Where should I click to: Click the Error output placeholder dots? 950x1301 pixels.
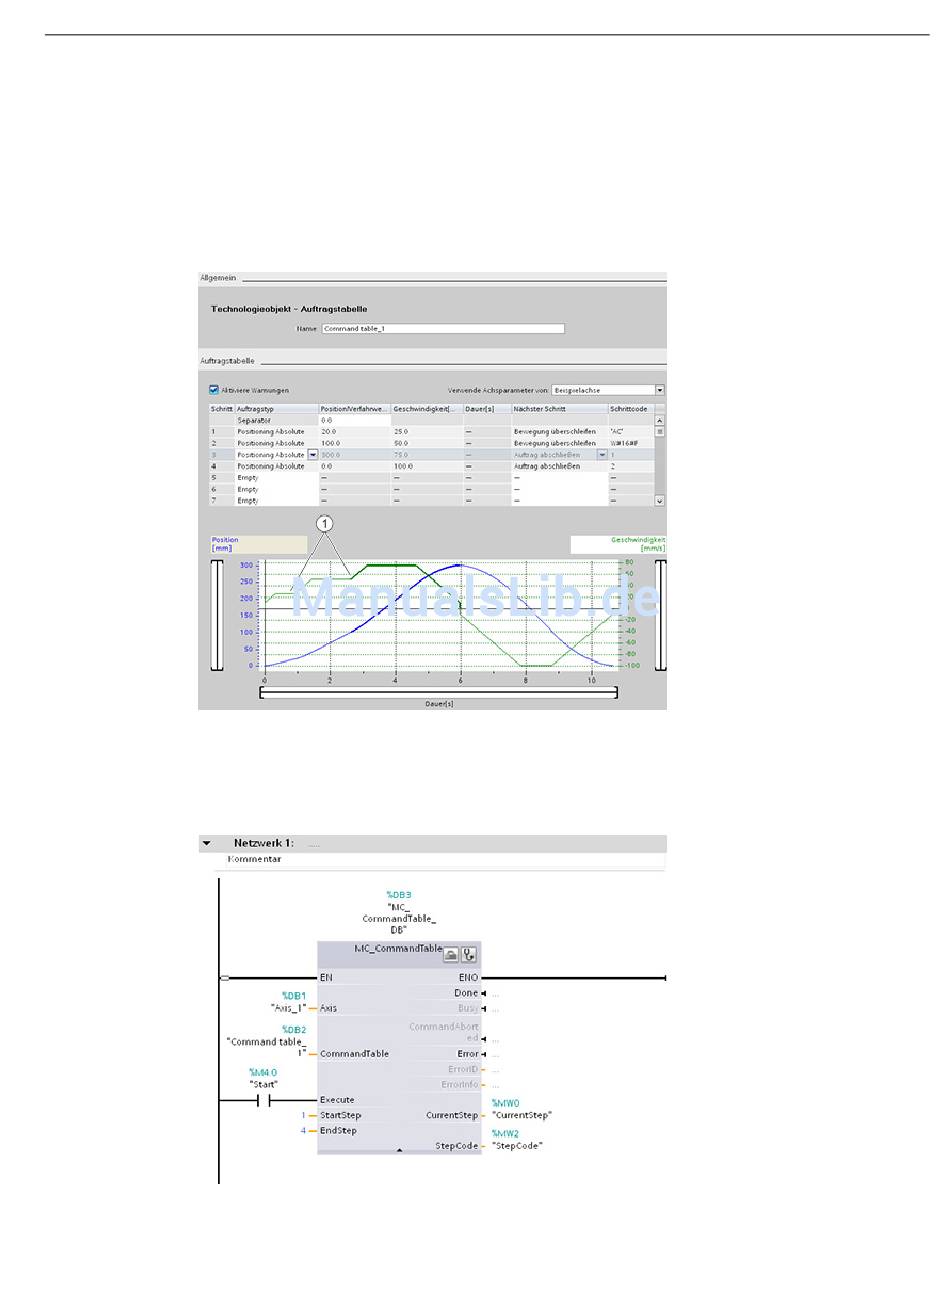click(495, 1054)
